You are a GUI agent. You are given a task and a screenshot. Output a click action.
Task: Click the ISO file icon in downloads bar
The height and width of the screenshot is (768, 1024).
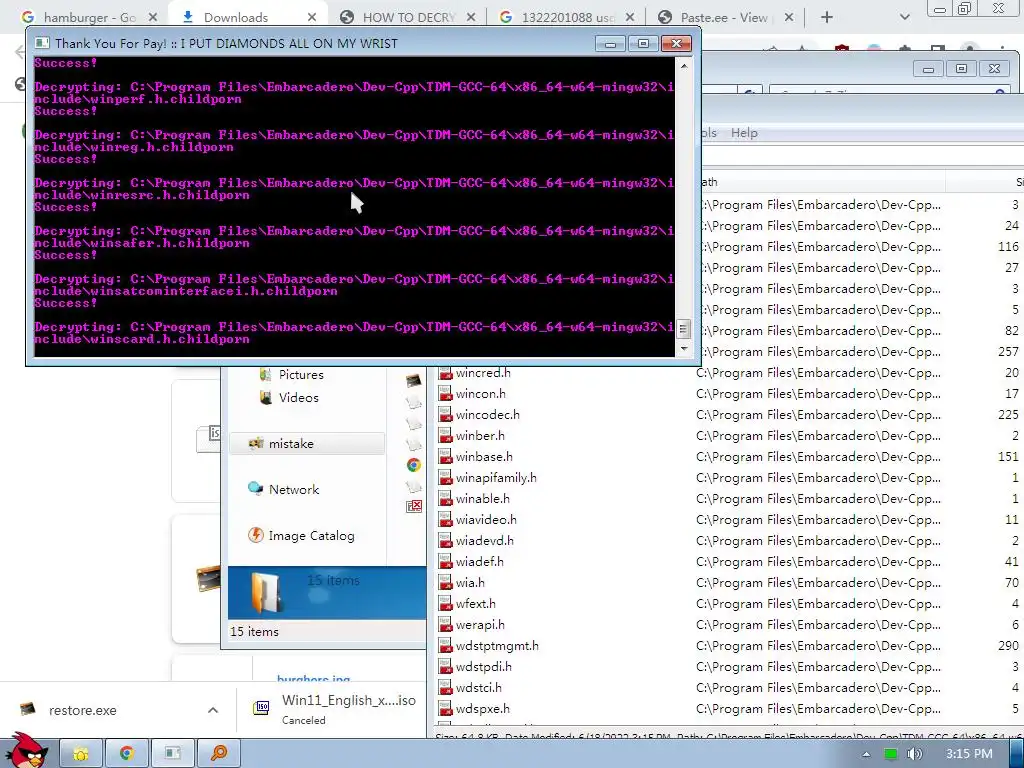coord(261,708)
